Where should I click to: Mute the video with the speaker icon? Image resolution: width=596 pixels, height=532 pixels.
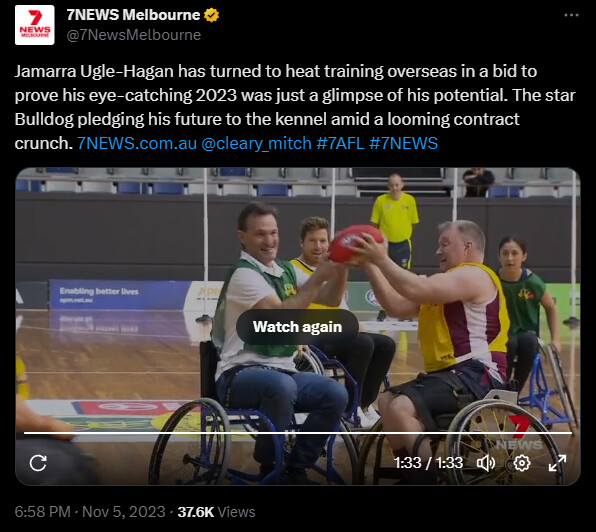coord(486,463)
